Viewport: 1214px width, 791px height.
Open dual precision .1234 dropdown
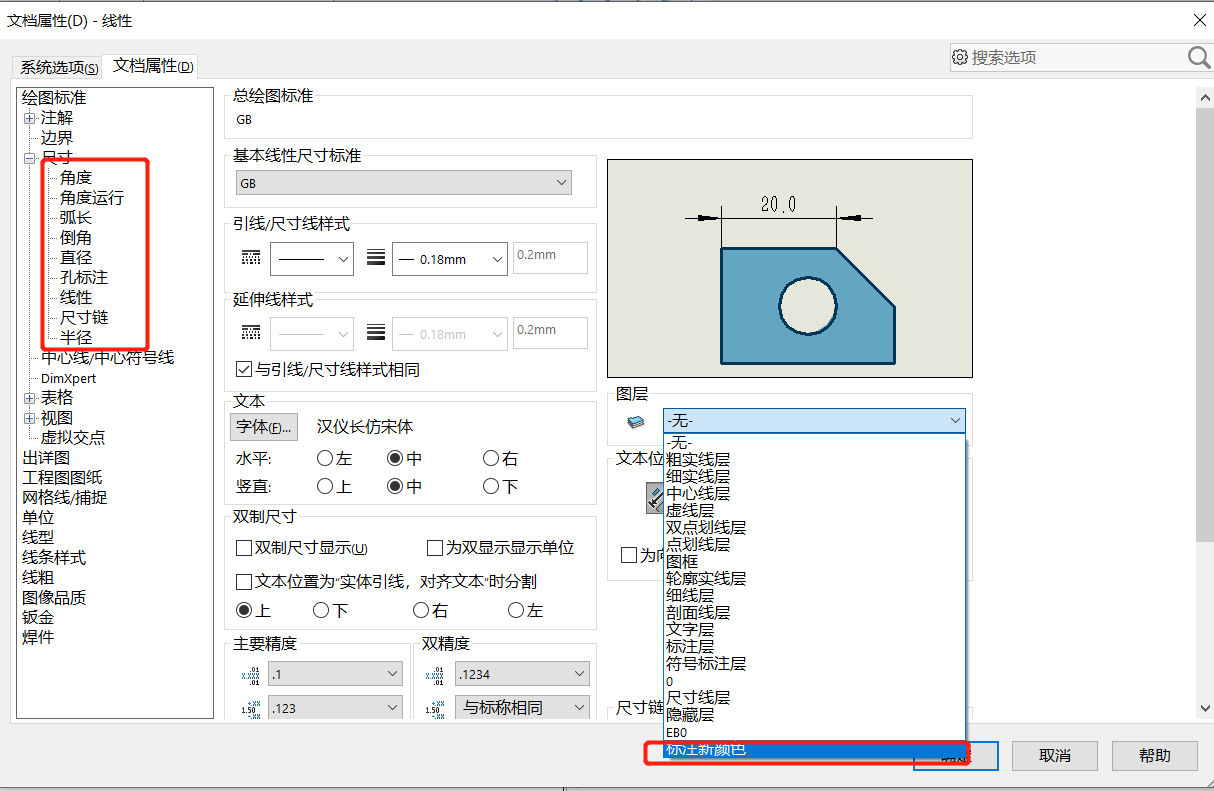pos(522,675)
